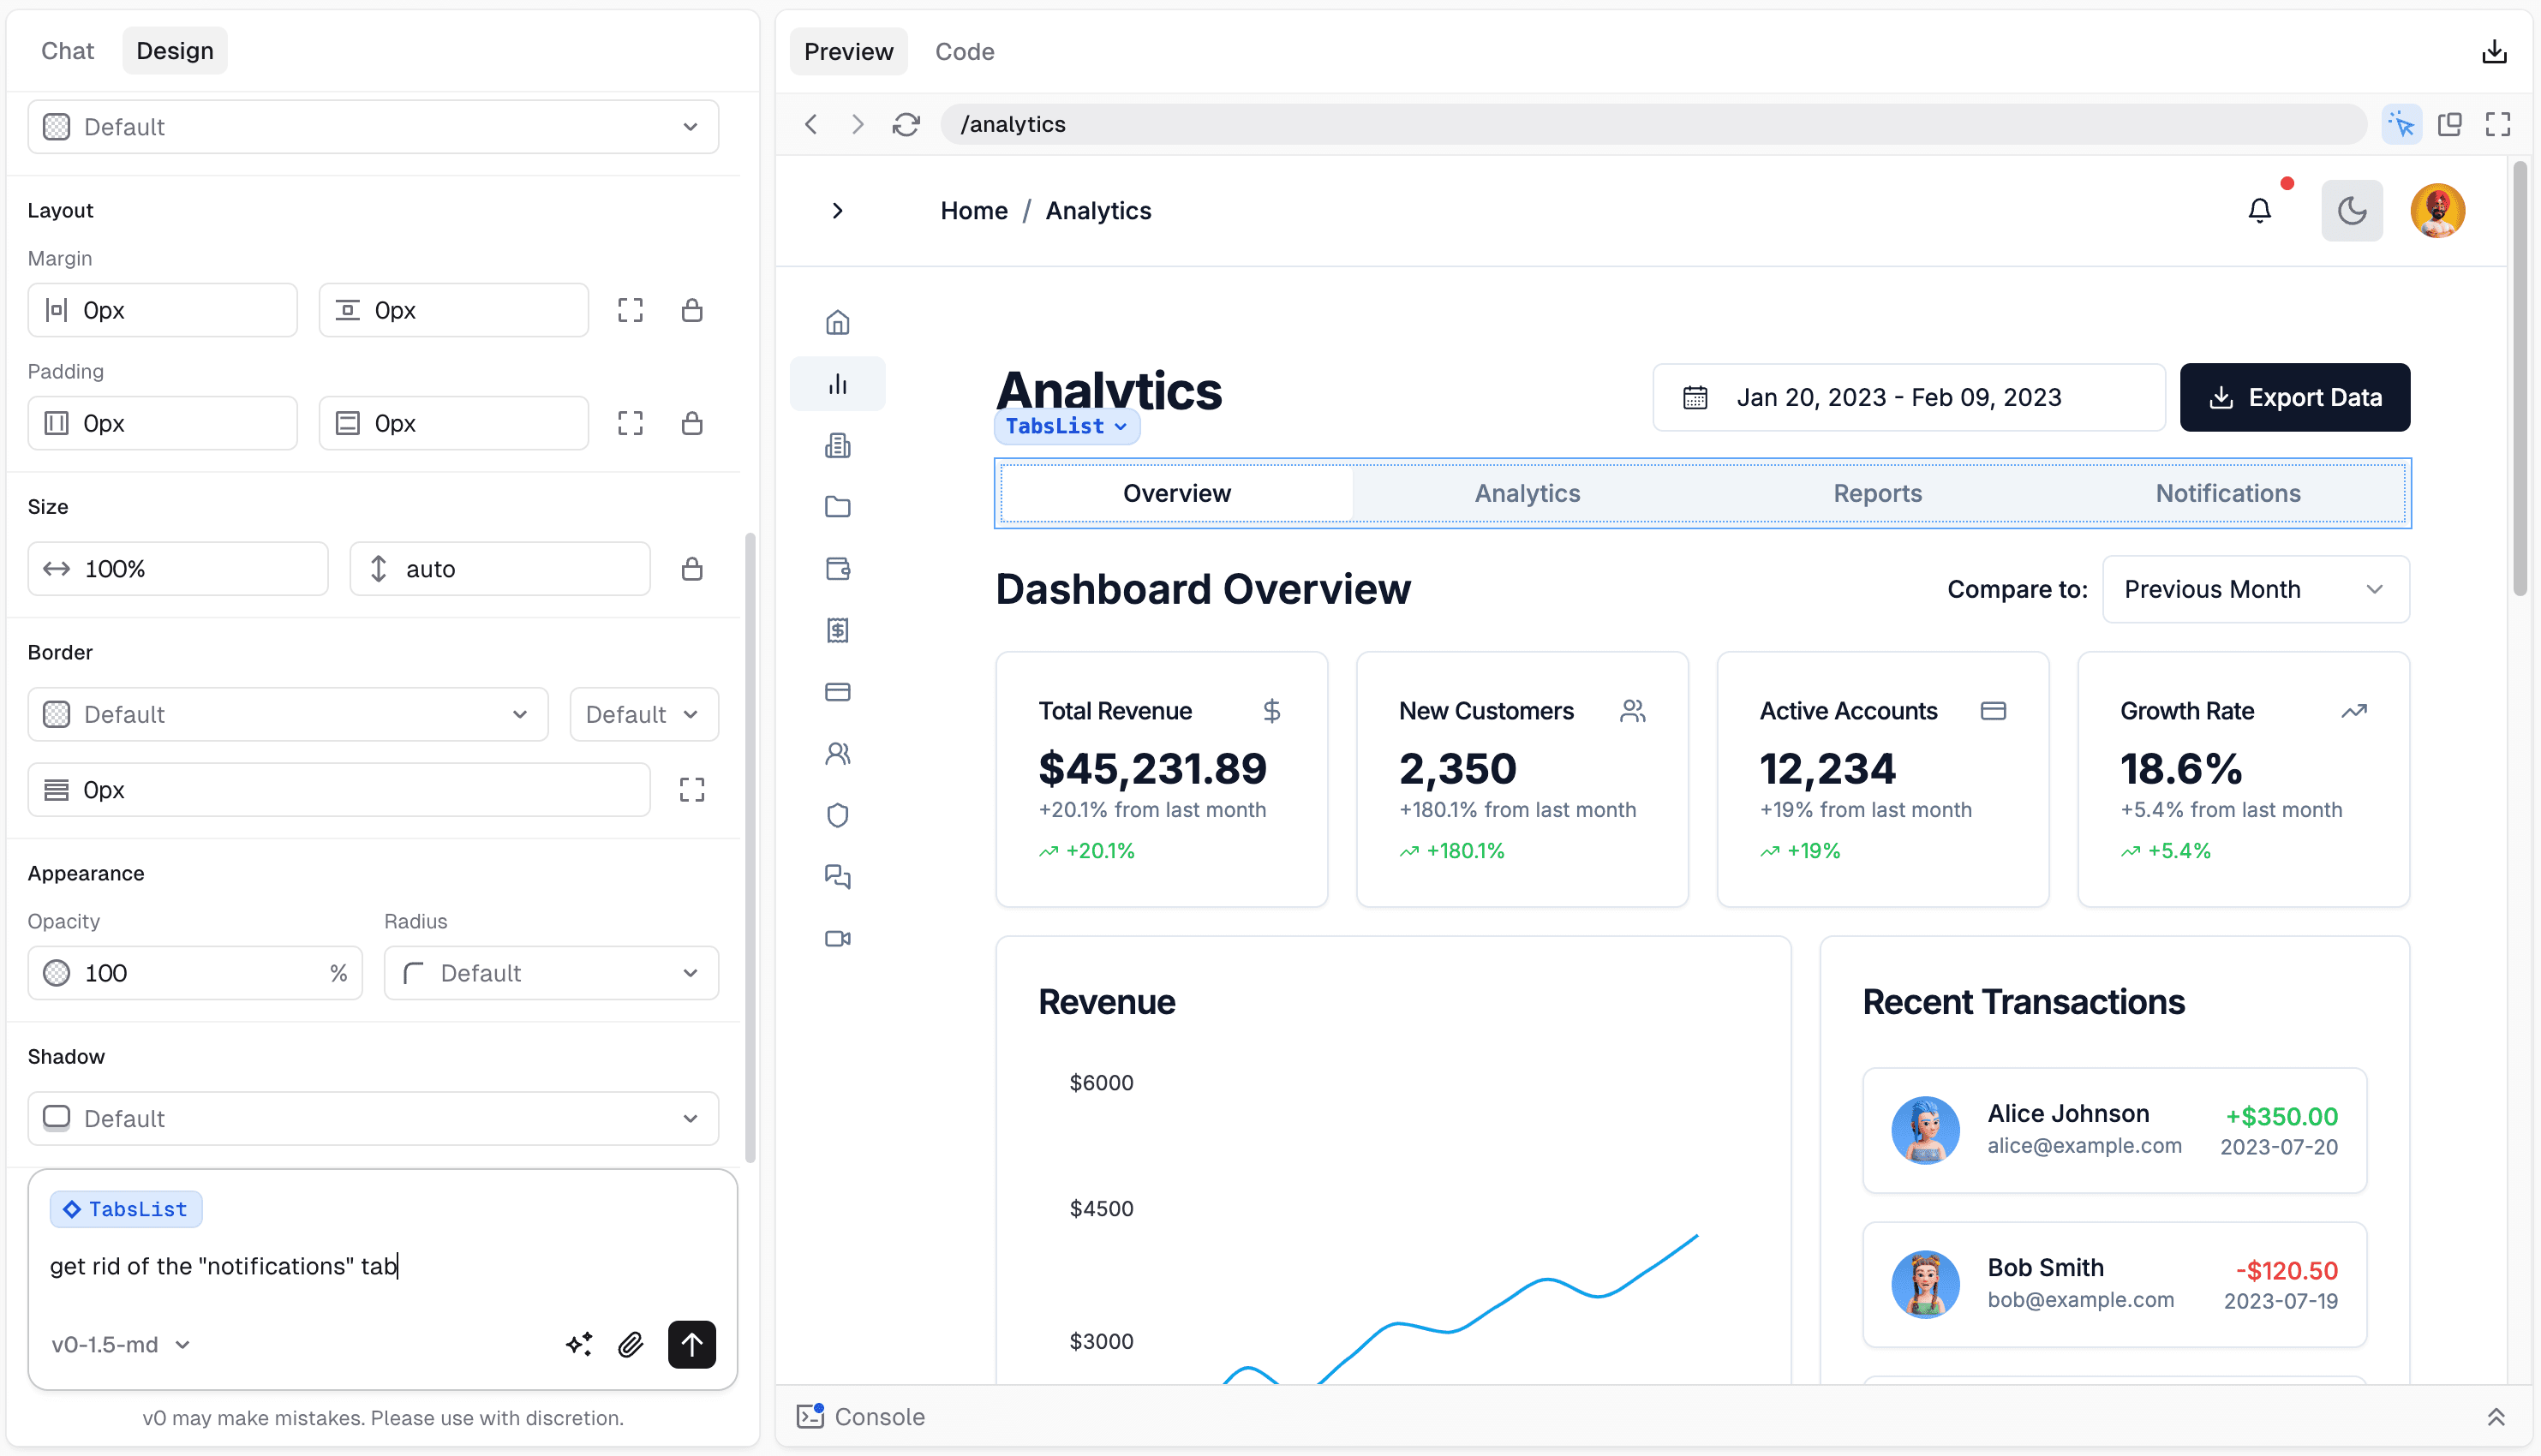Screen dimensions: 2541x1456
Task: Toggle dark mode with moon button
Action: (2351, 210)
